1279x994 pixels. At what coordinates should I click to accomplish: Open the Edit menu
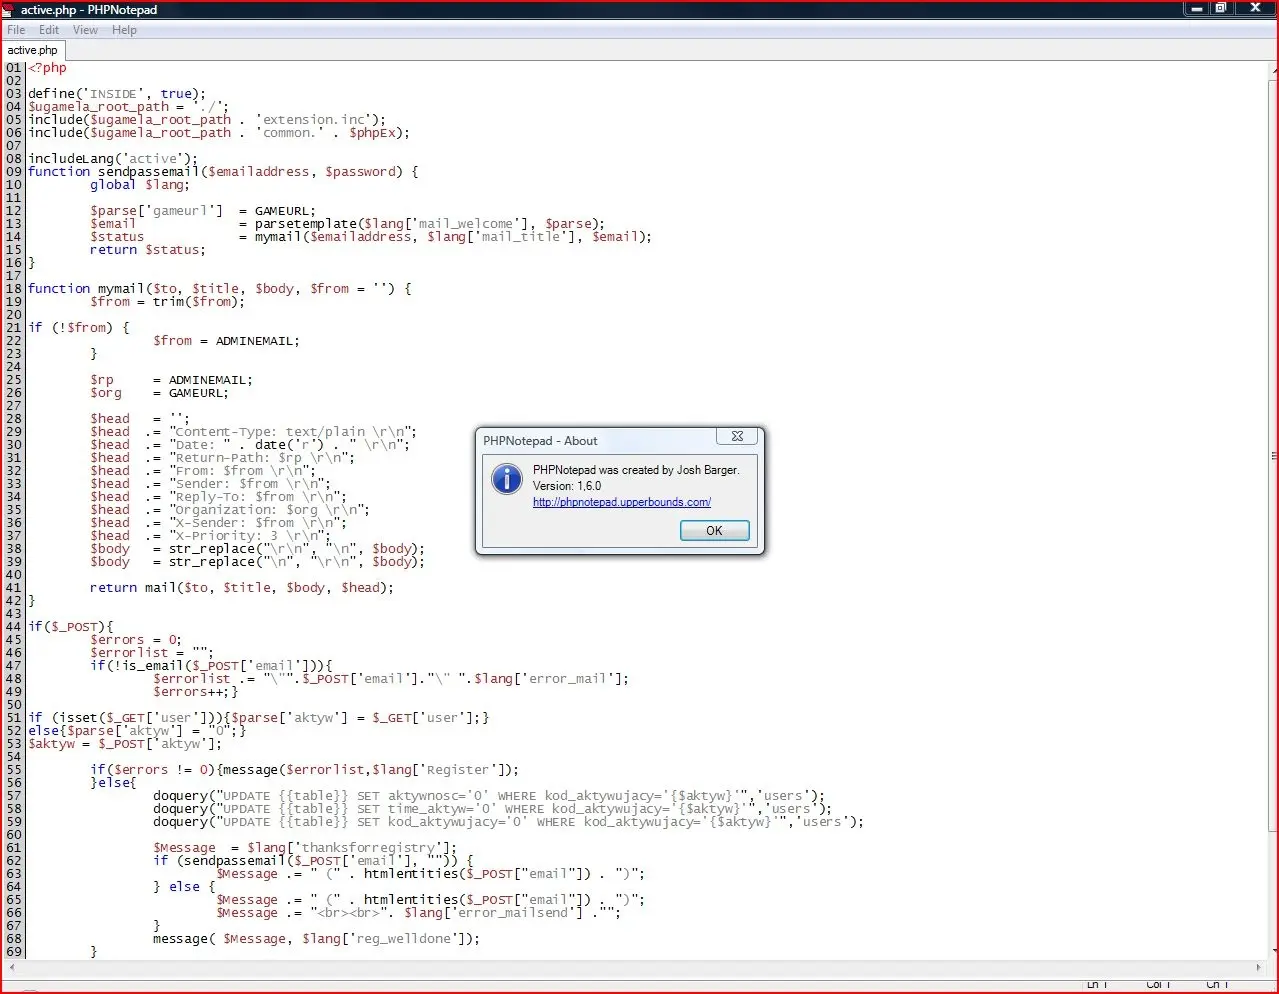[49, 30]
